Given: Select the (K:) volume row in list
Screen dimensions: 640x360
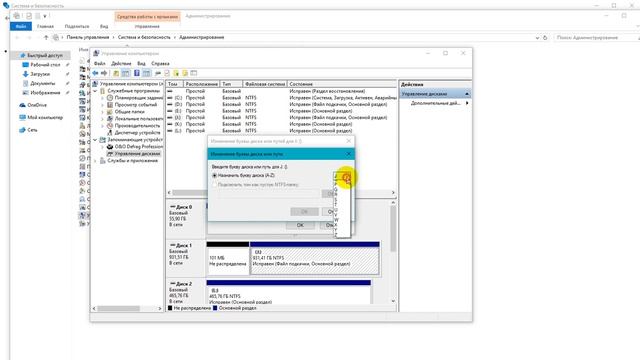Looking at the screenshot, I should [x=281, y=124].
